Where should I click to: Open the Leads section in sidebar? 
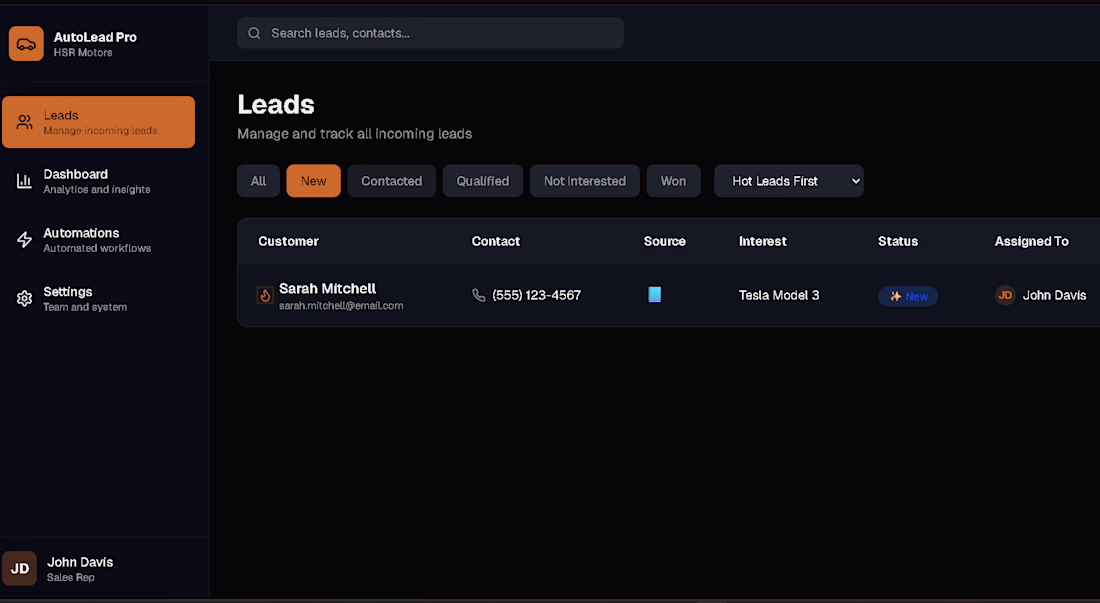tap(98, 122)
